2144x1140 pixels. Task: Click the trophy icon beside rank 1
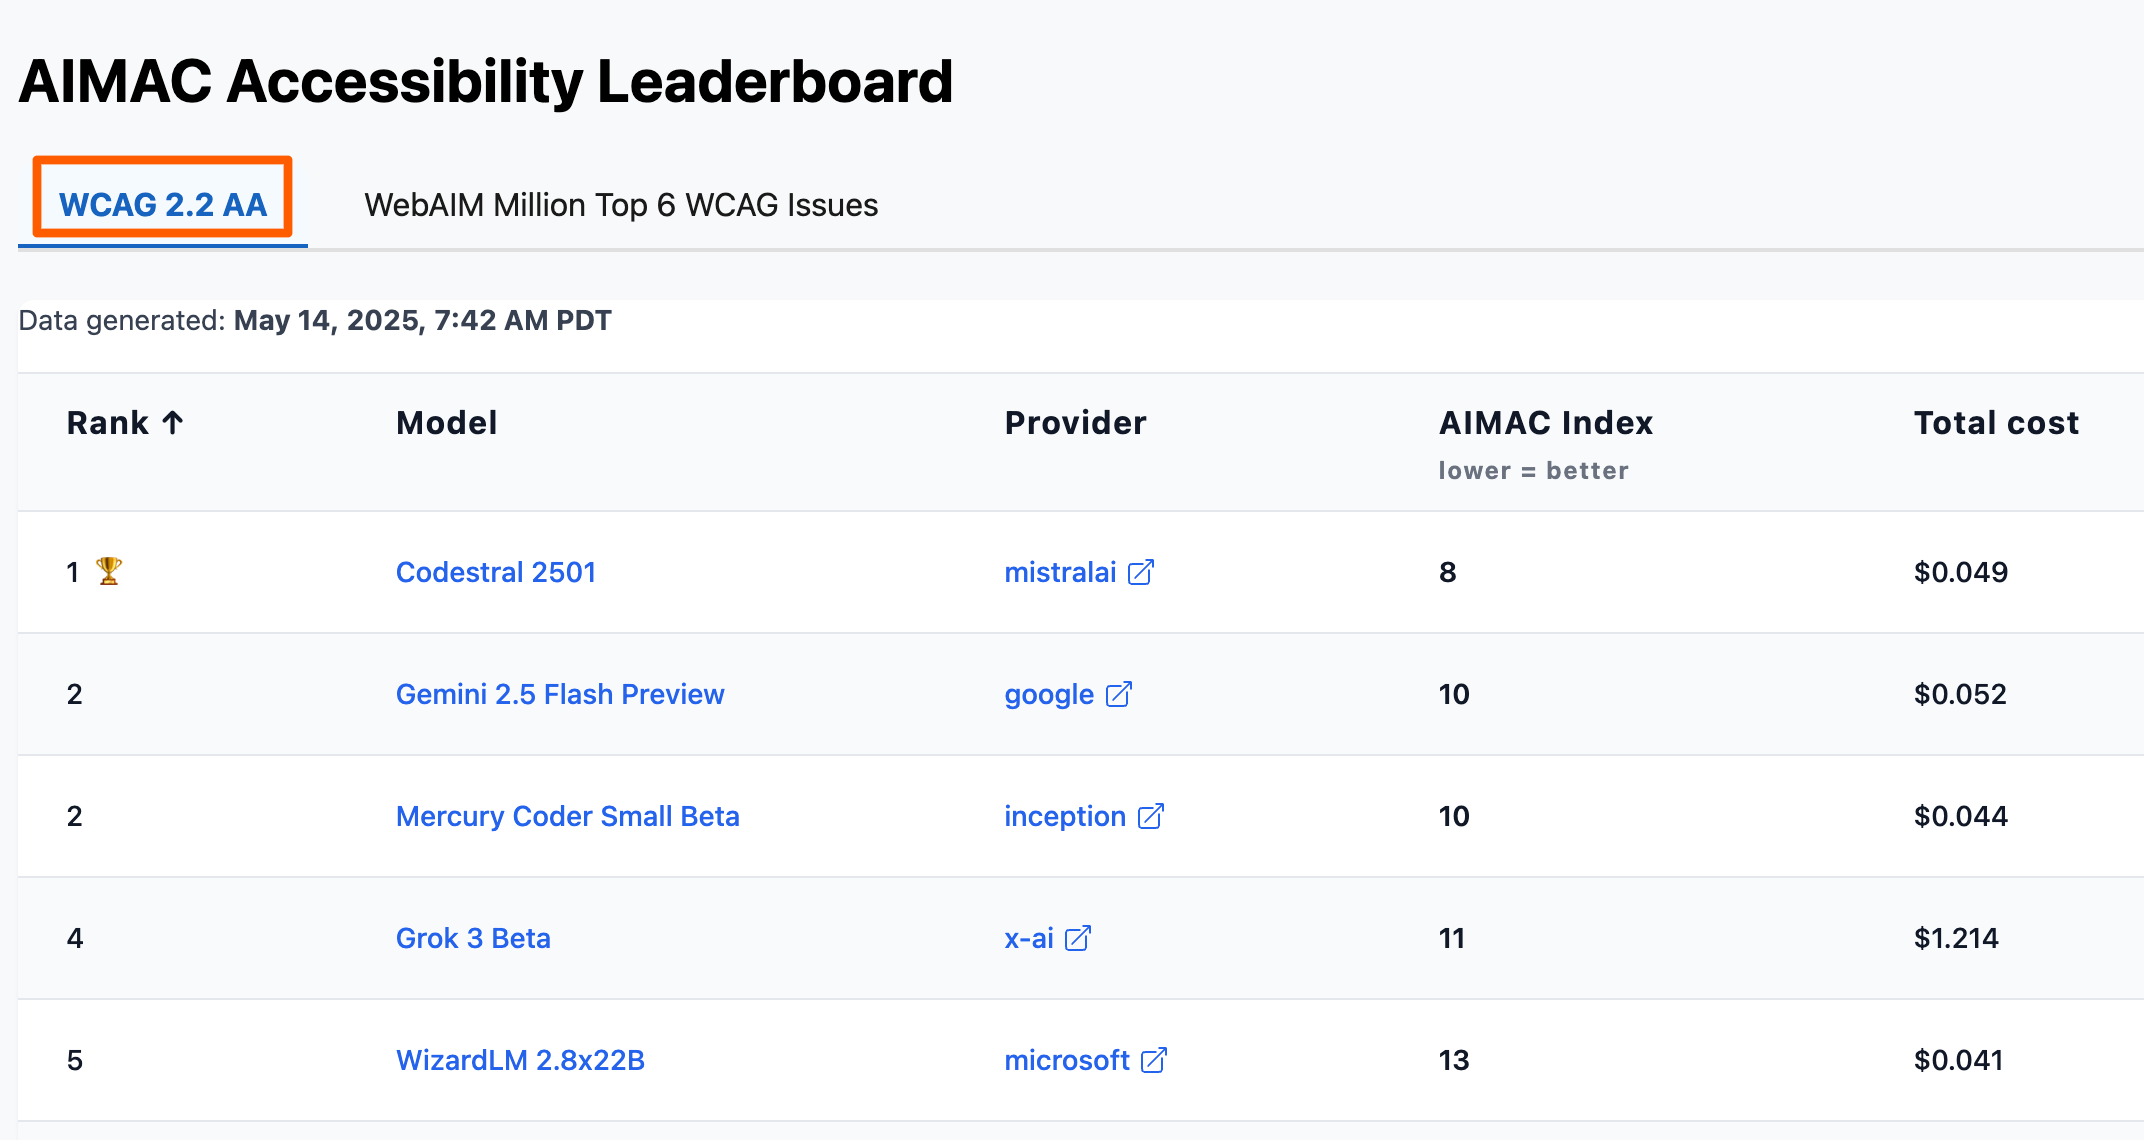click(107, 572)
